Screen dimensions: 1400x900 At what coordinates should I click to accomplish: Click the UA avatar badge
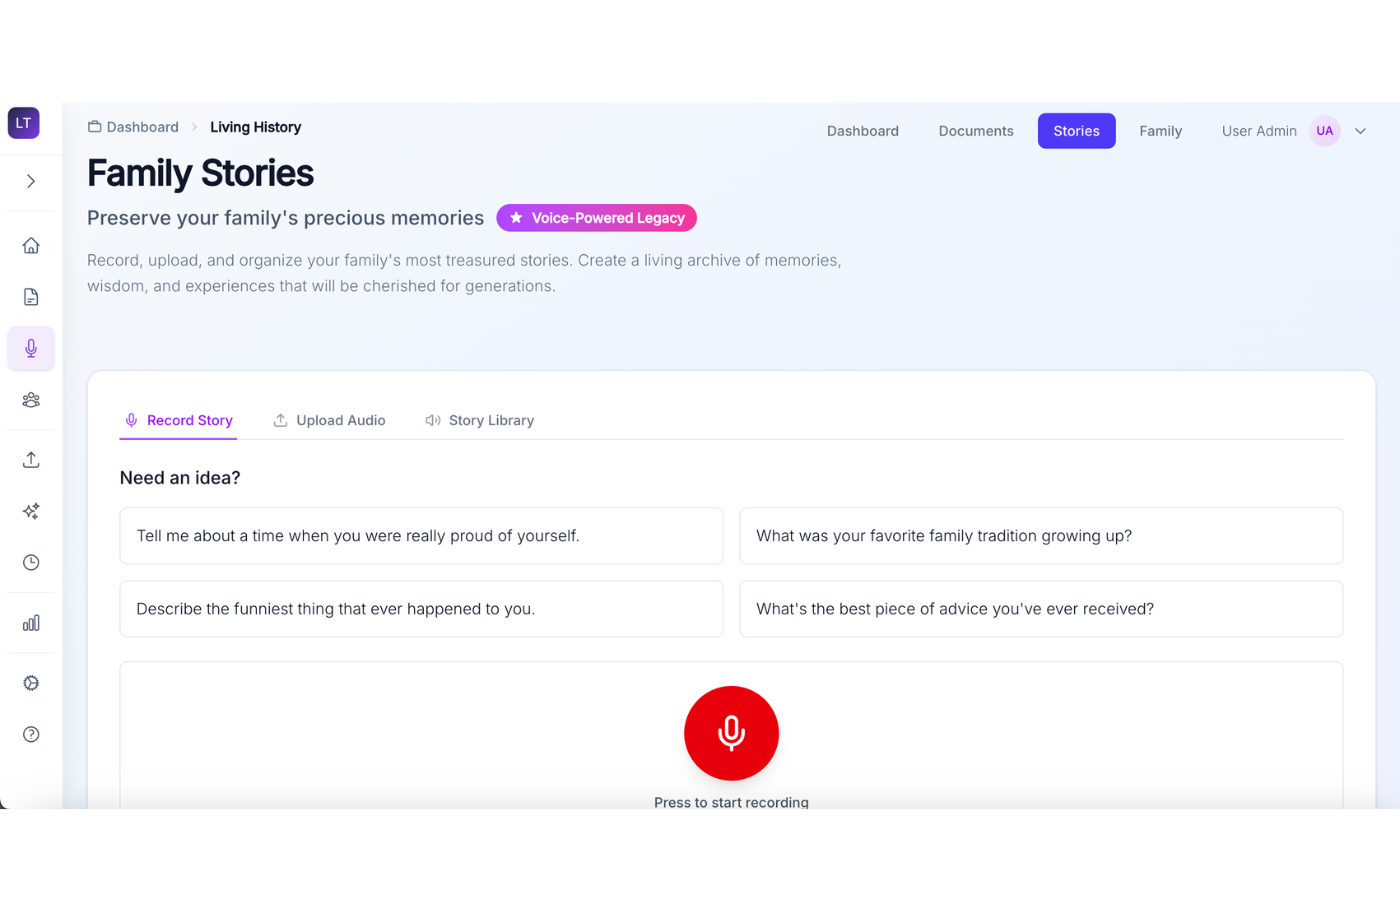click(1325, 131)
